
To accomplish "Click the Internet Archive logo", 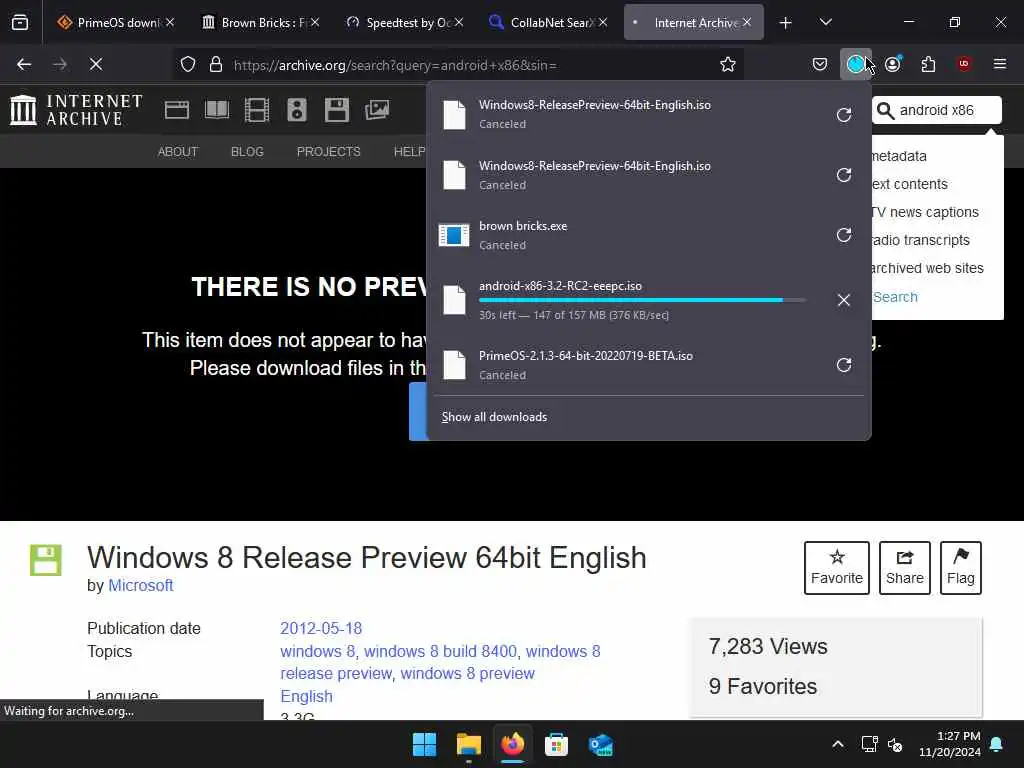I will coord(76,110).
